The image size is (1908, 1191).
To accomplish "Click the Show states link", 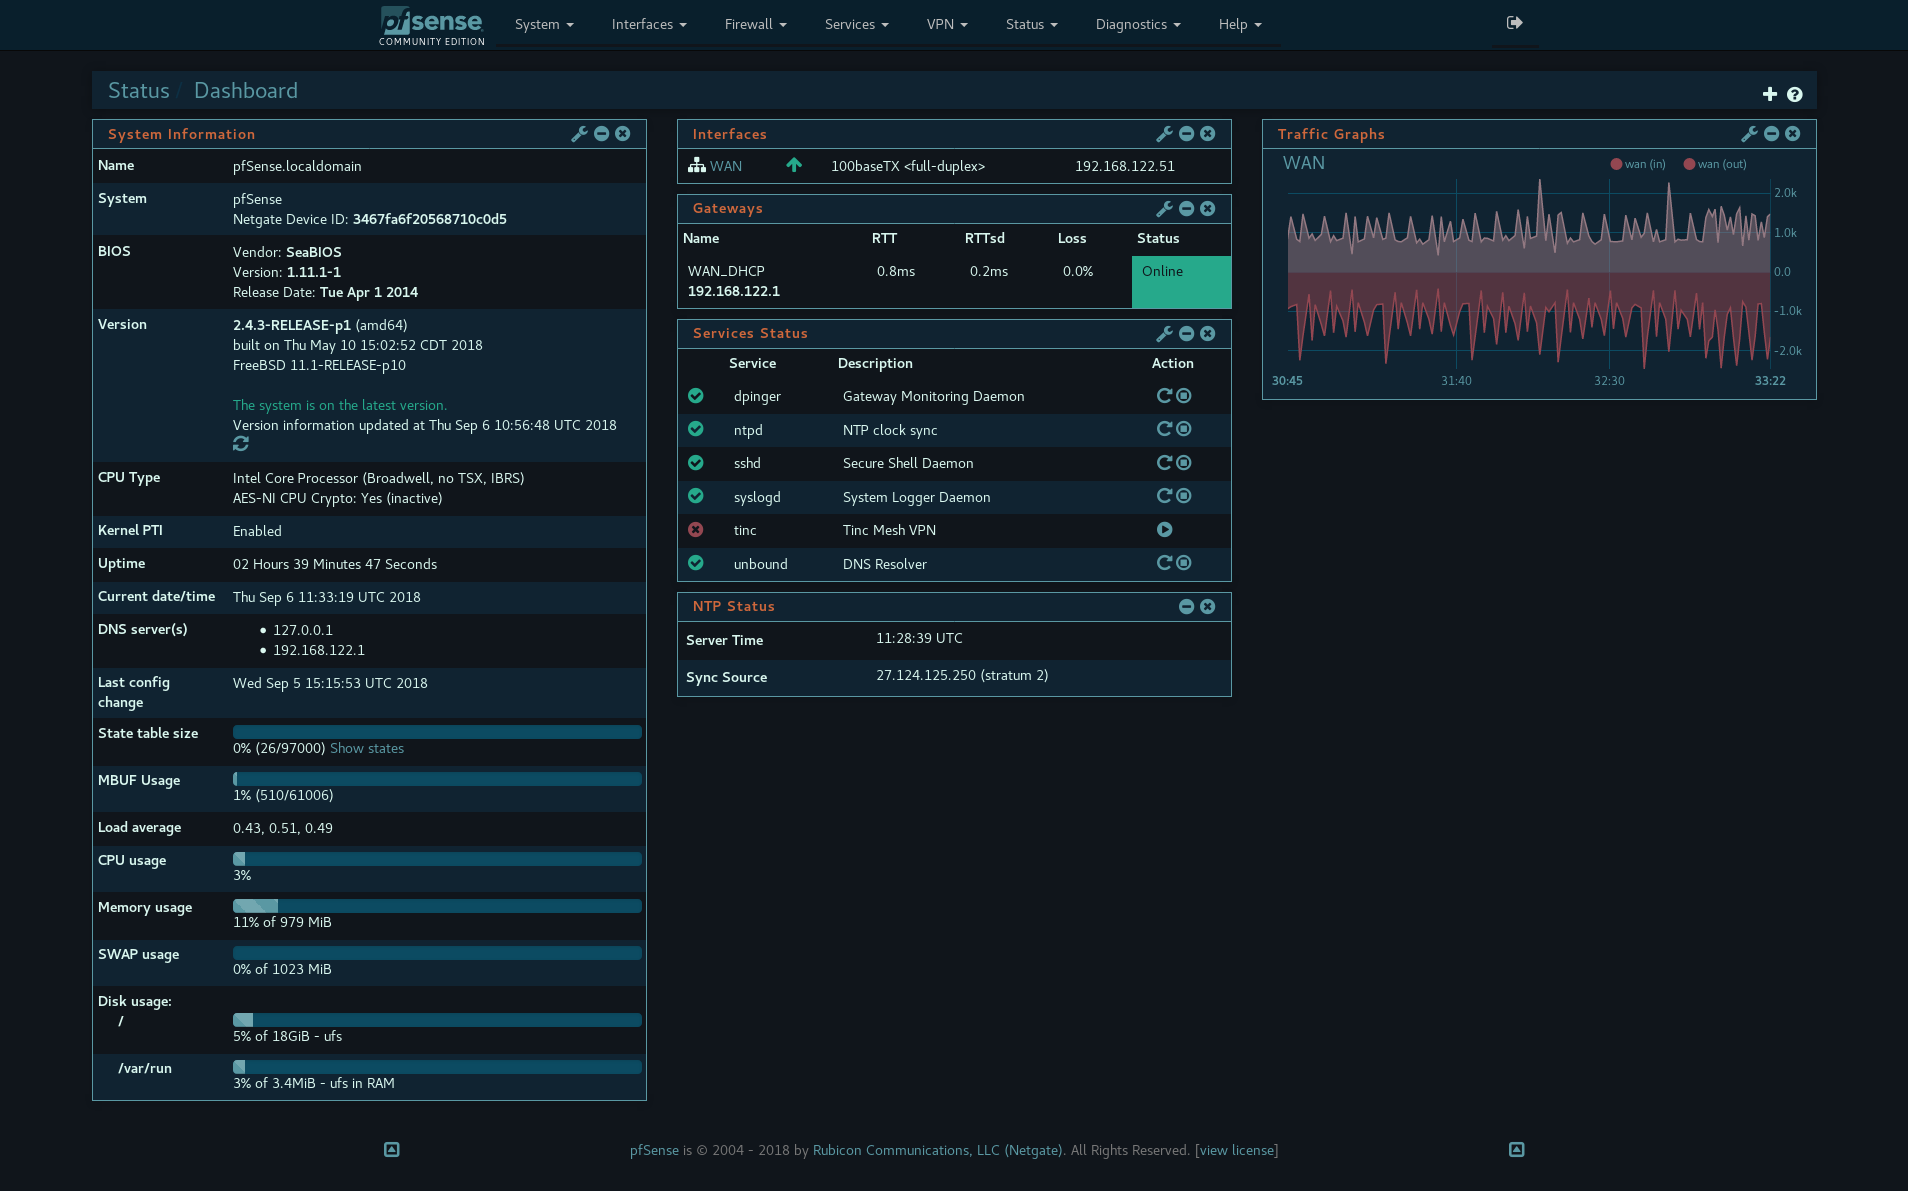I will pos(367,748).
